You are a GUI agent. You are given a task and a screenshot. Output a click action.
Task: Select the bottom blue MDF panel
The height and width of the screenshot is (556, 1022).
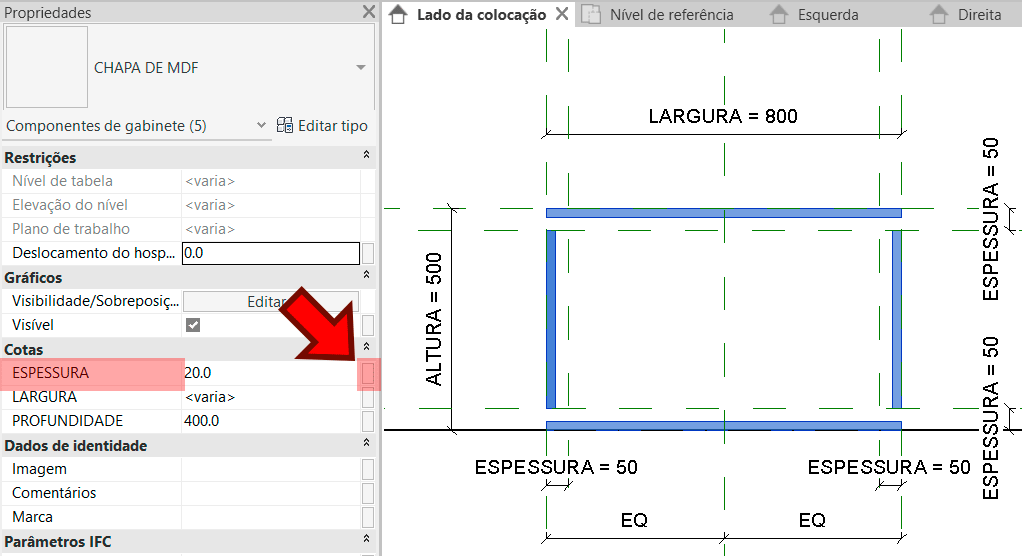coord(723,426)
